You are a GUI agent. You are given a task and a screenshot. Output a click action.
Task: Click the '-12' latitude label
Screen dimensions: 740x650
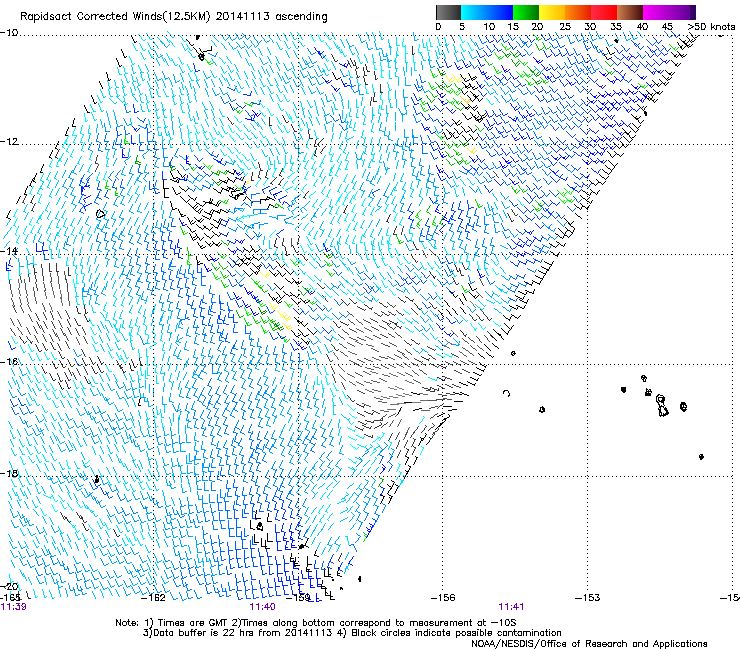point(9,141)
